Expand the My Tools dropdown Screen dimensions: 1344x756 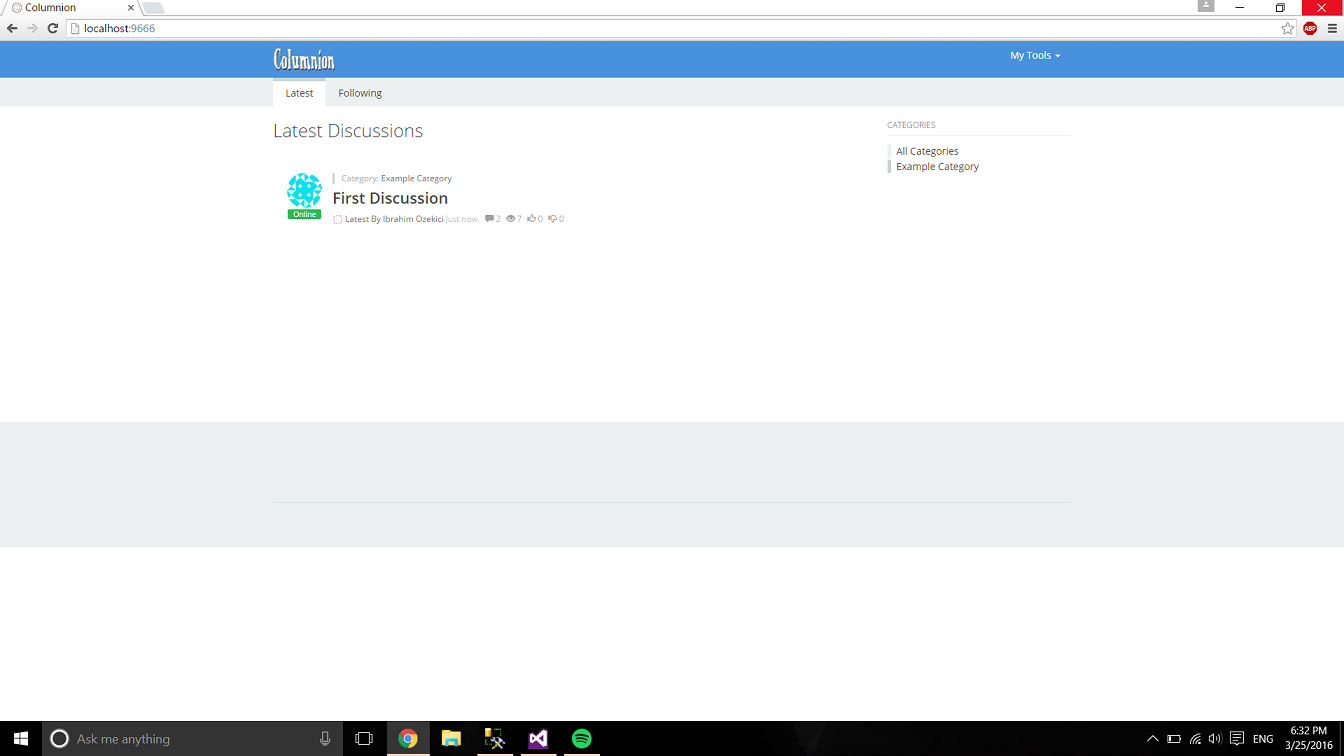1034,56
